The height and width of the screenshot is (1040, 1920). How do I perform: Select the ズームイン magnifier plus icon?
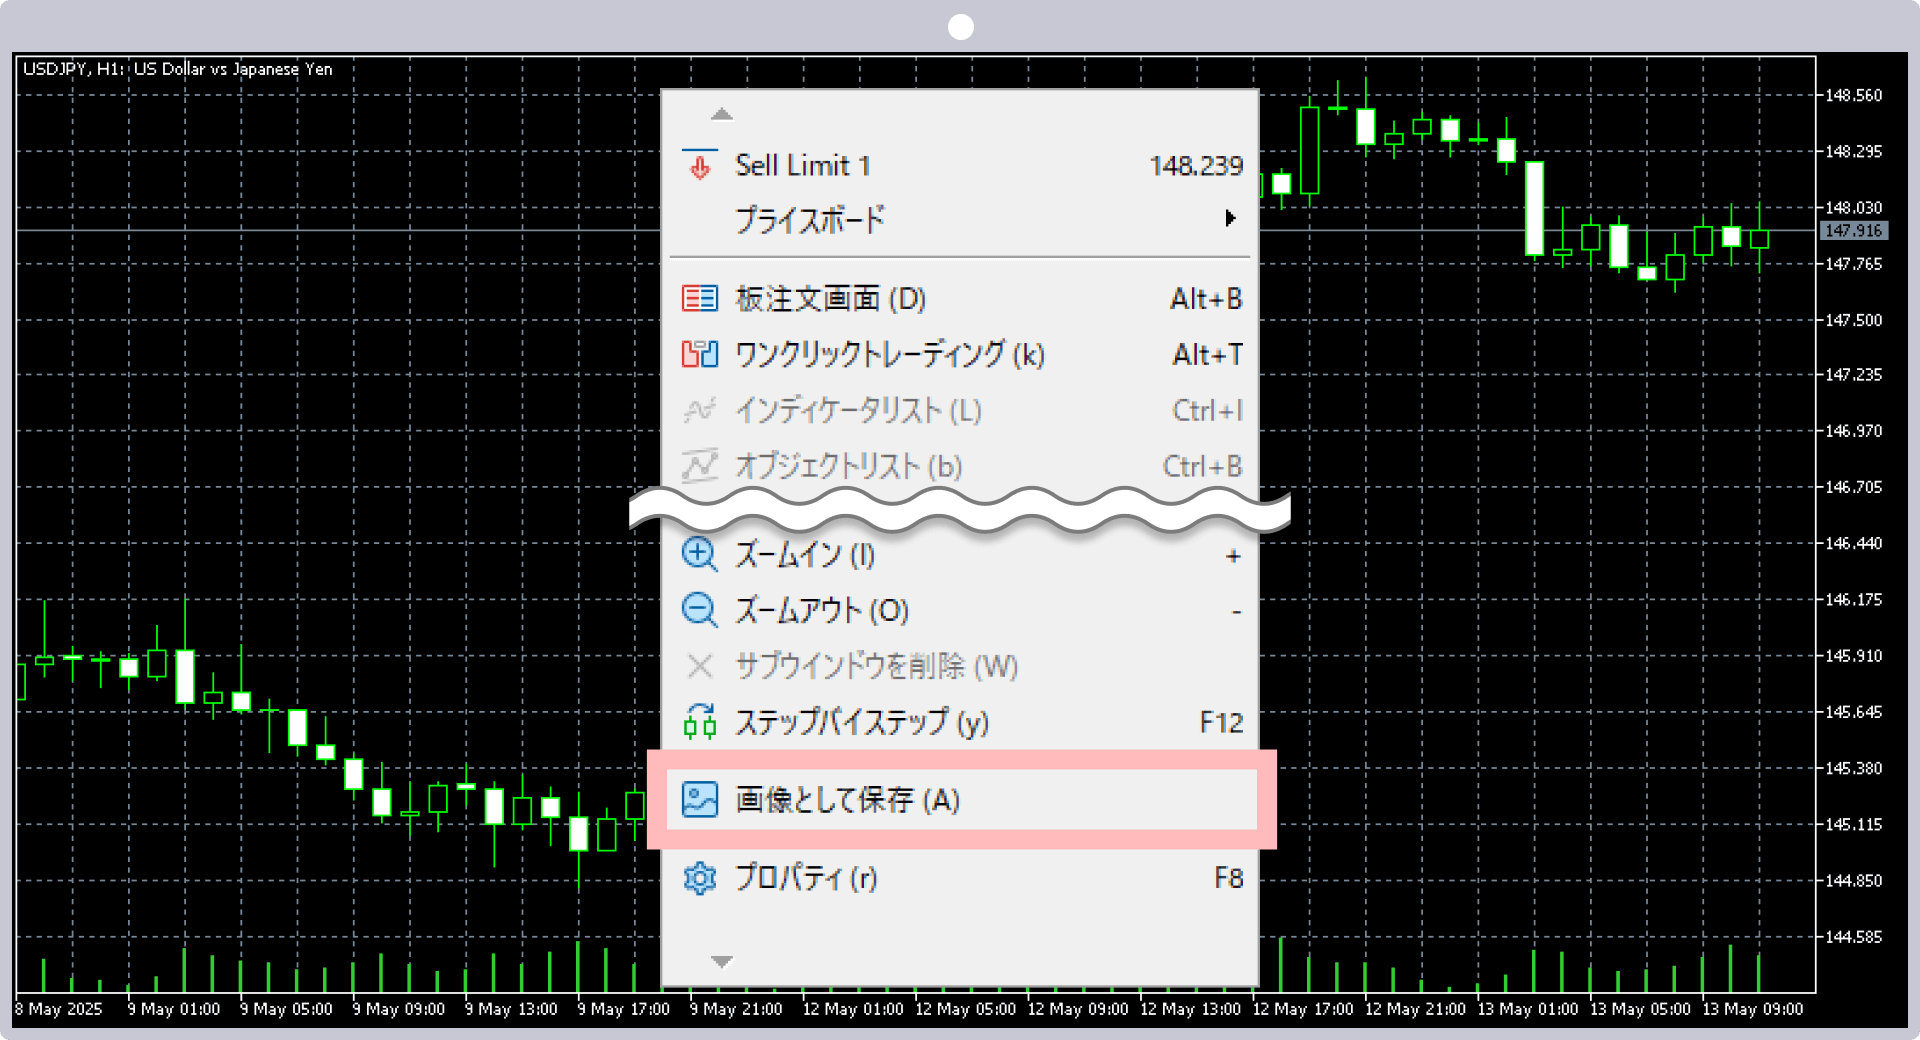point(701,555)
